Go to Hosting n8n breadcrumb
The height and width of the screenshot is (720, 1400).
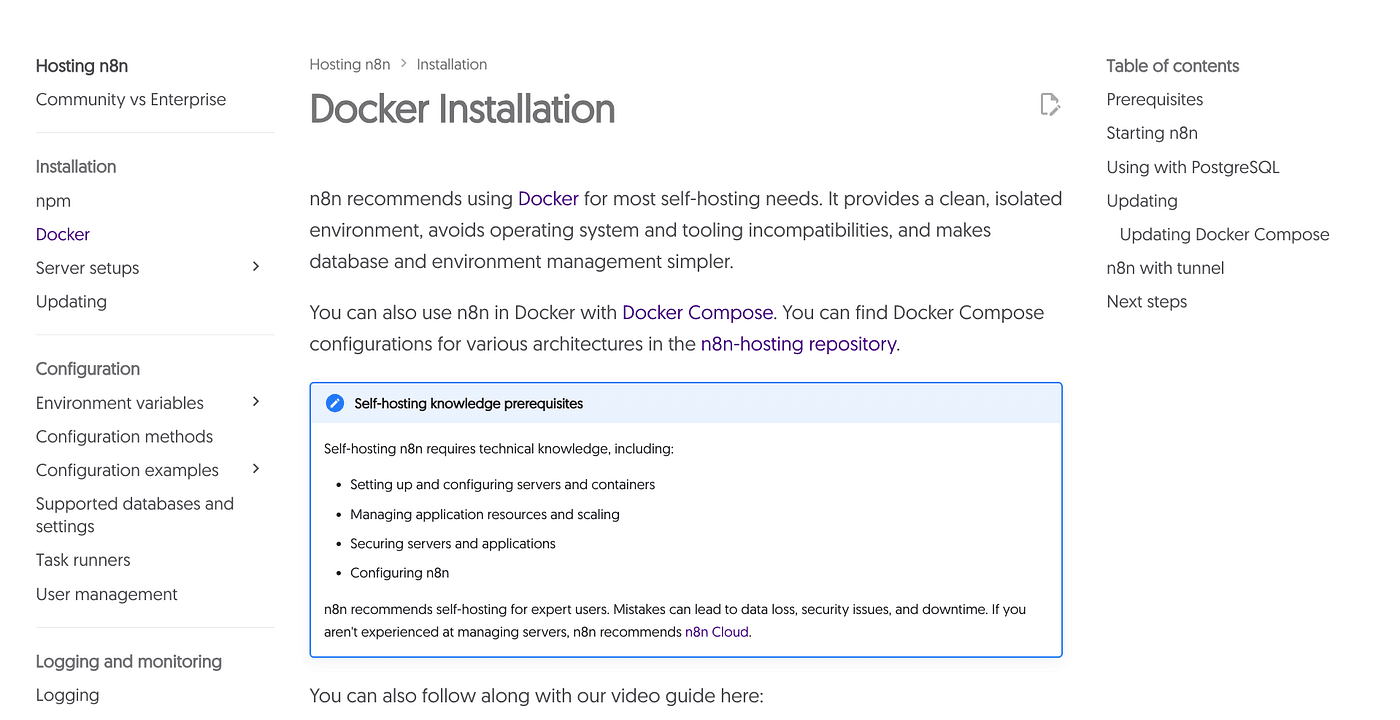(350, 65)
